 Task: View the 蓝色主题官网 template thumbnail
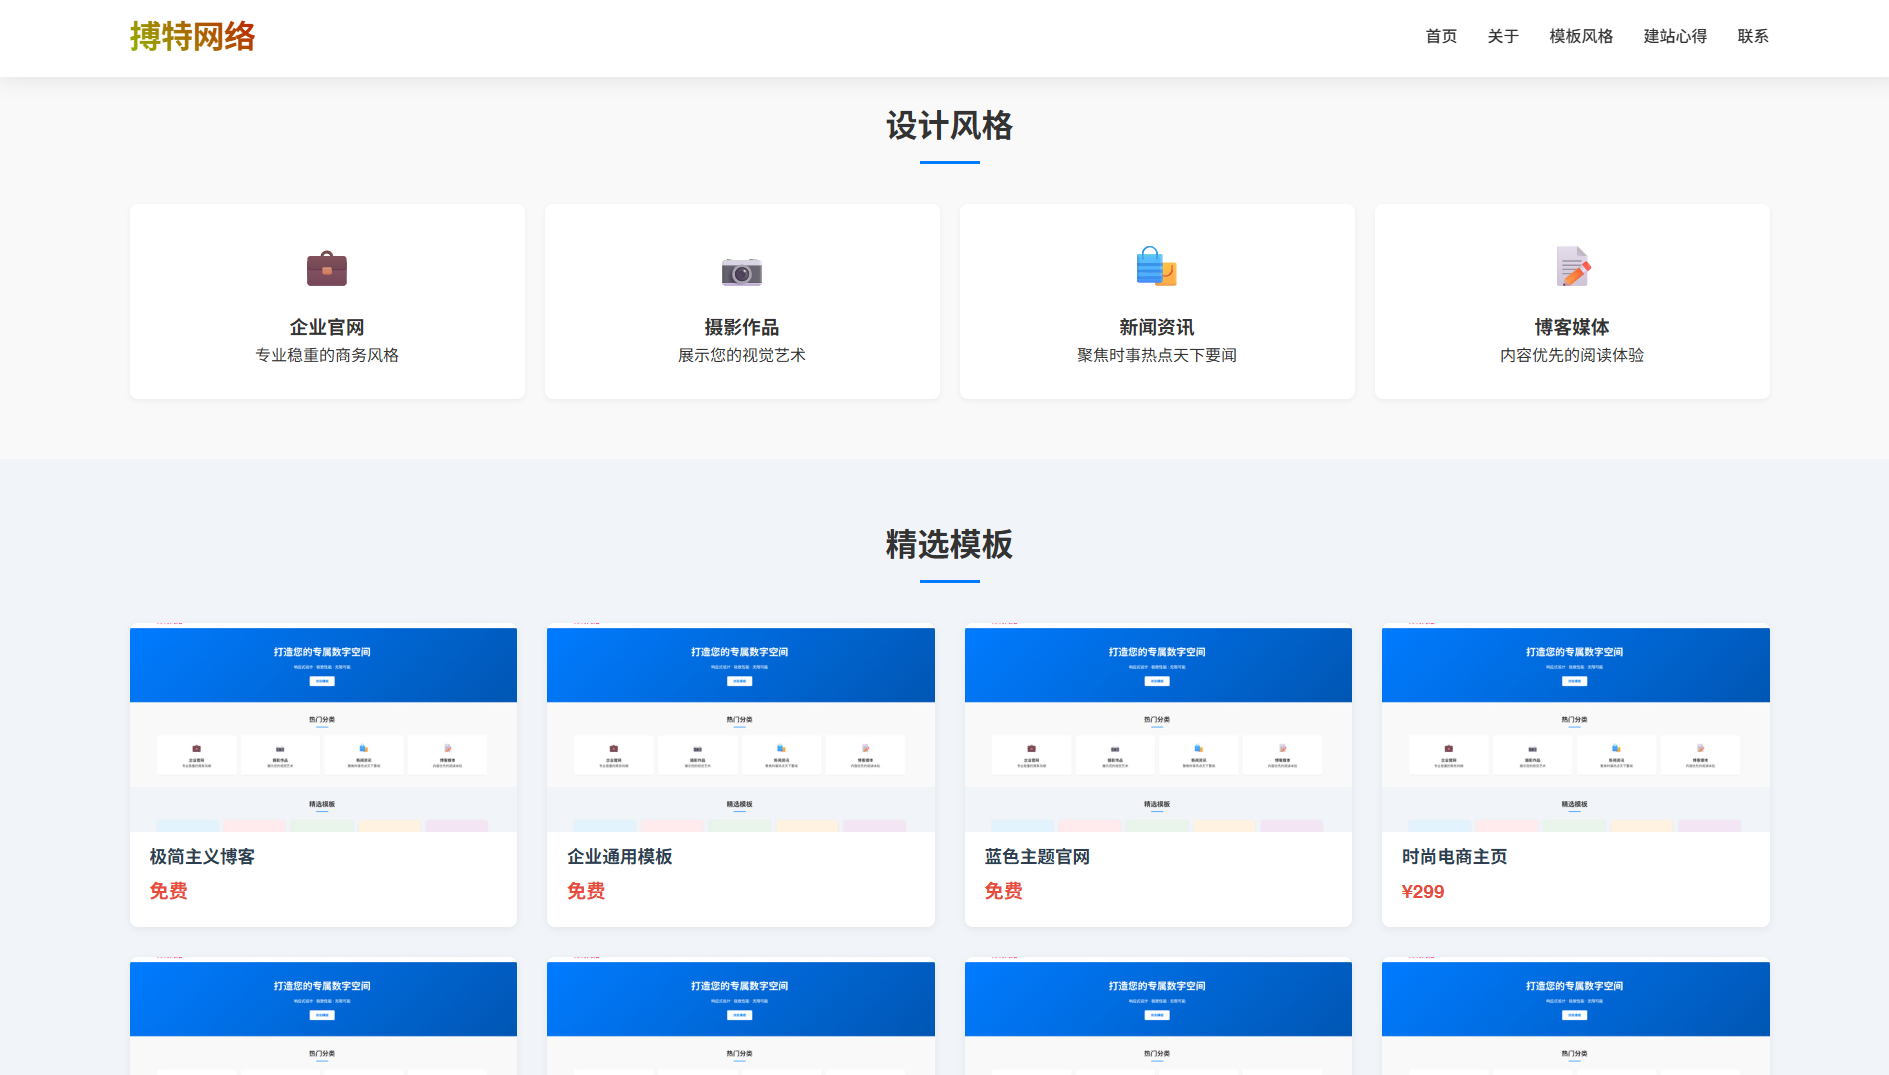pyautogui.click(x=1157, y=728)
